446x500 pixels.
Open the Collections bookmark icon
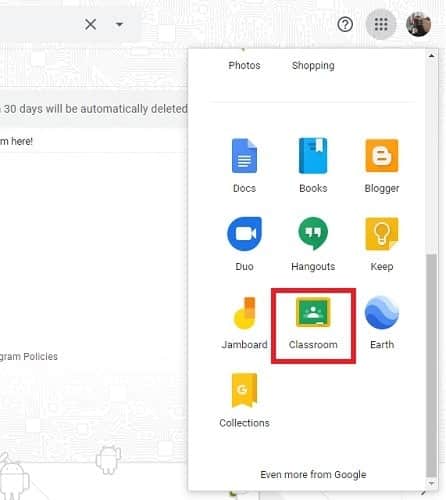coord(244,390)
